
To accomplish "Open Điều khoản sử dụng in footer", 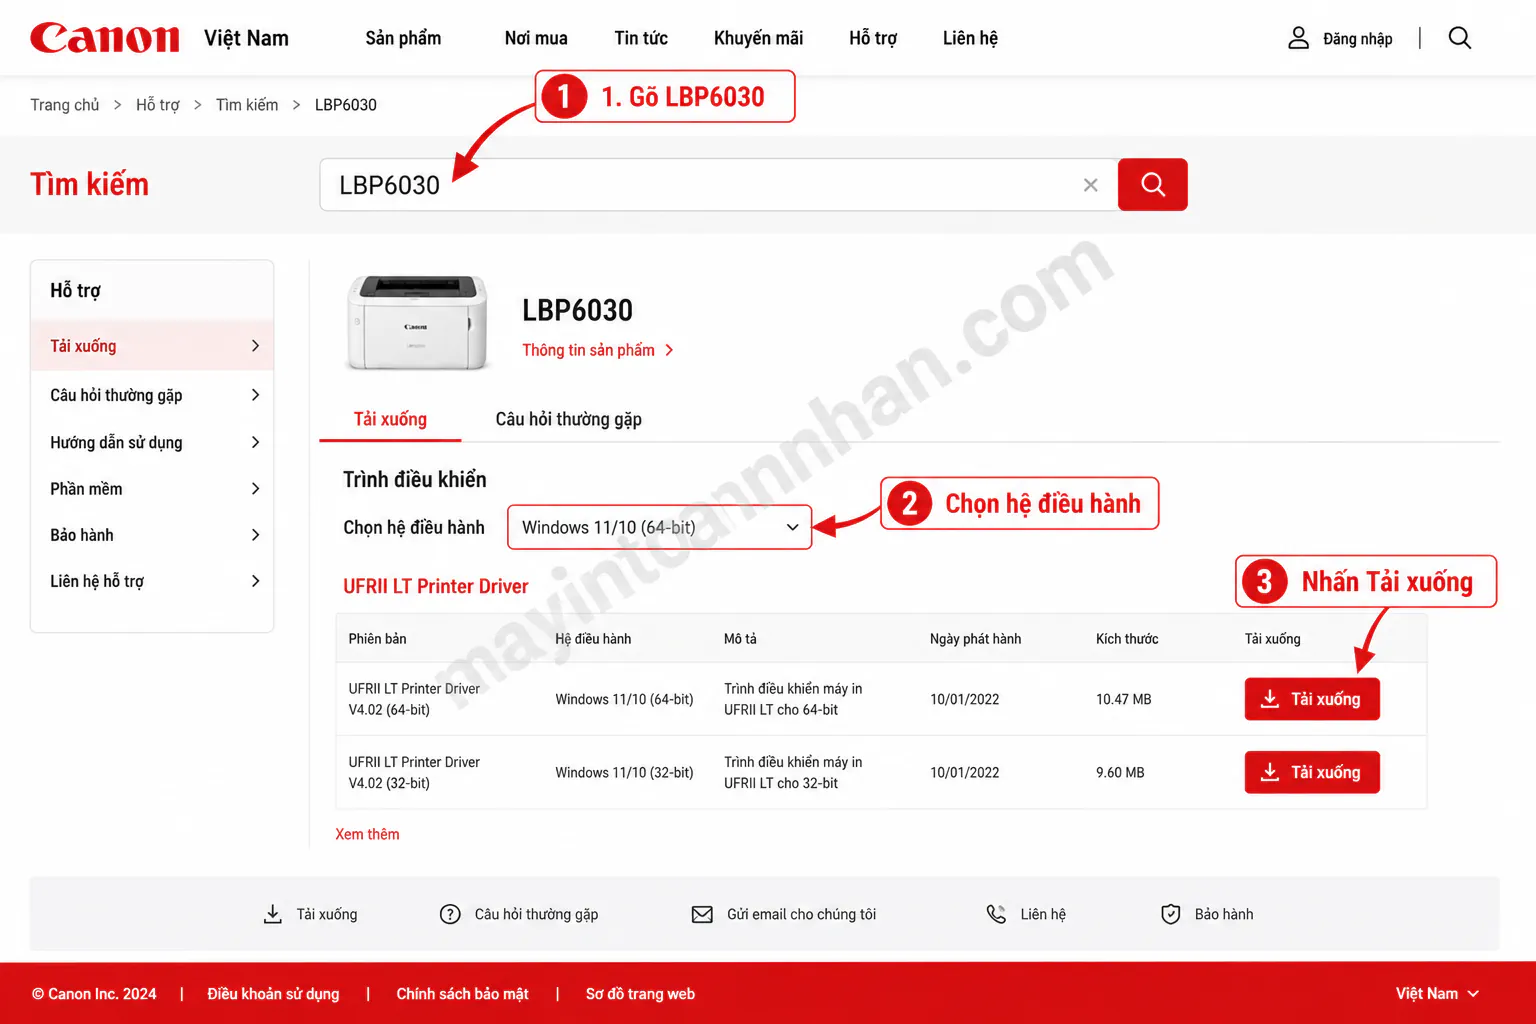I will (273, 994).
